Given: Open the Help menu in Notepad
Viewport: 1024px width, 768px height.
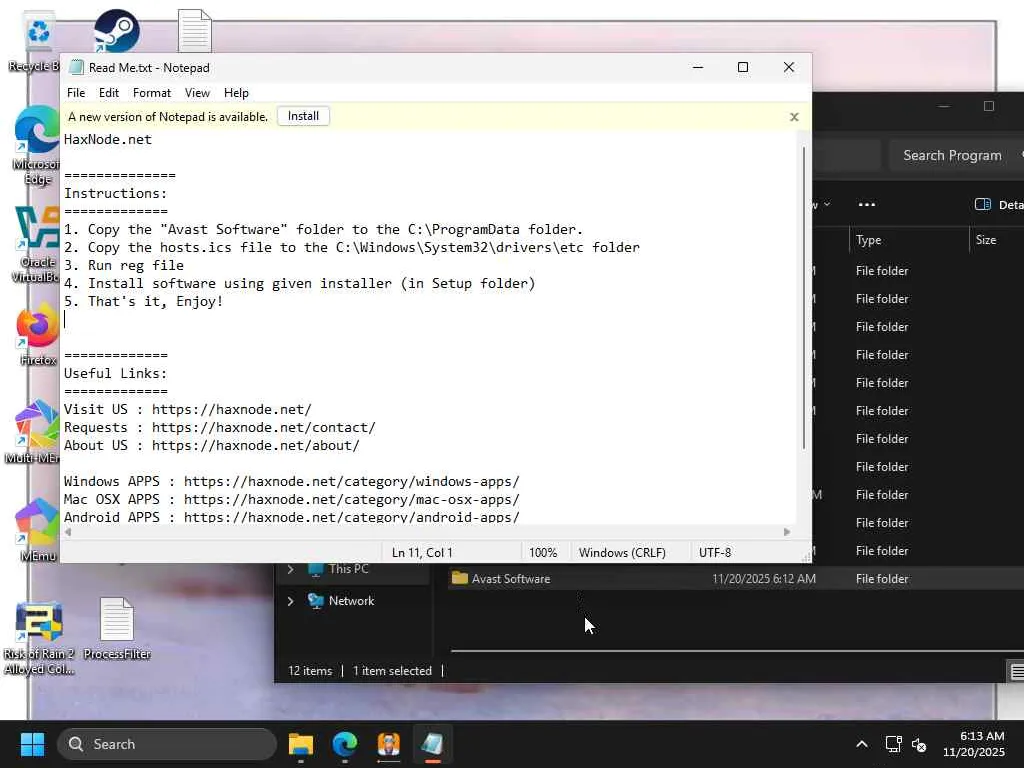Looking at the screenshot, I should (236, 93).
